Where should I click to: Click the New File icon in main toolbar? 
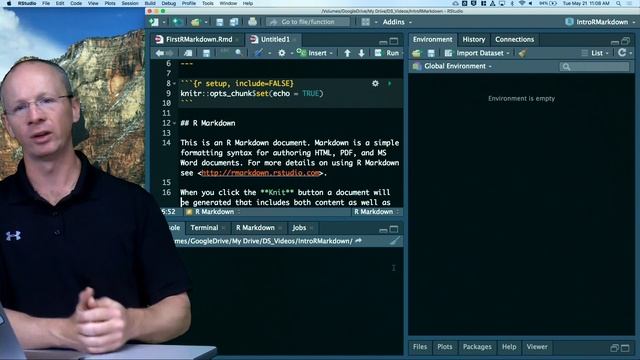154,22
